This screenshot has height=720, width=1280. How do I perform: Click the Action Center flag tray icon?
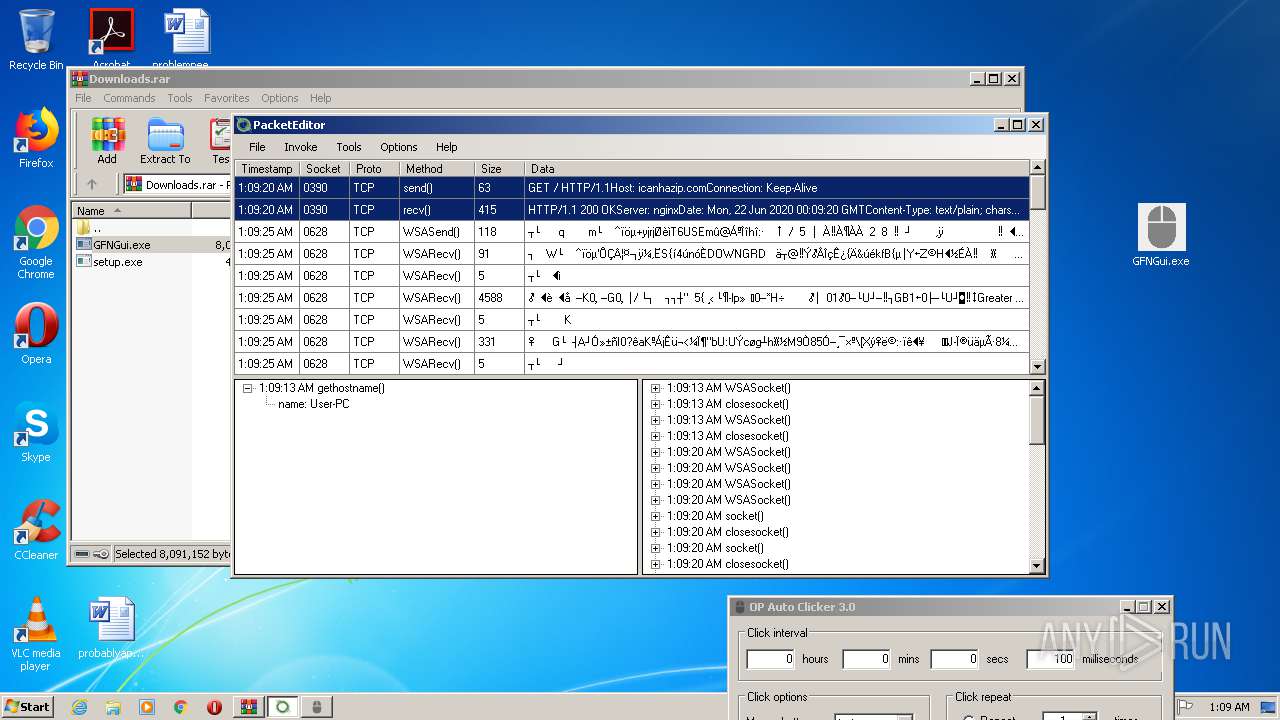(1185, 707)
